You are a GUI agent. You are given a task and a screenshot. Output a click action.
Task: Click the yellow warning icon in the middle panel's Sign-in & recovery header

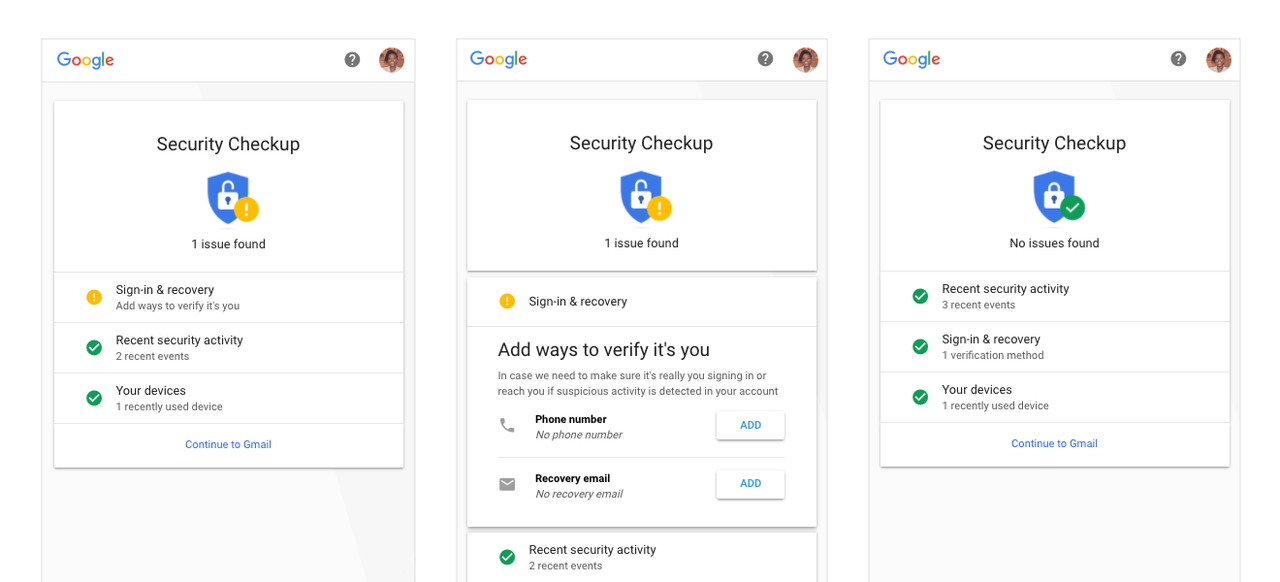[x=507, y=301]
